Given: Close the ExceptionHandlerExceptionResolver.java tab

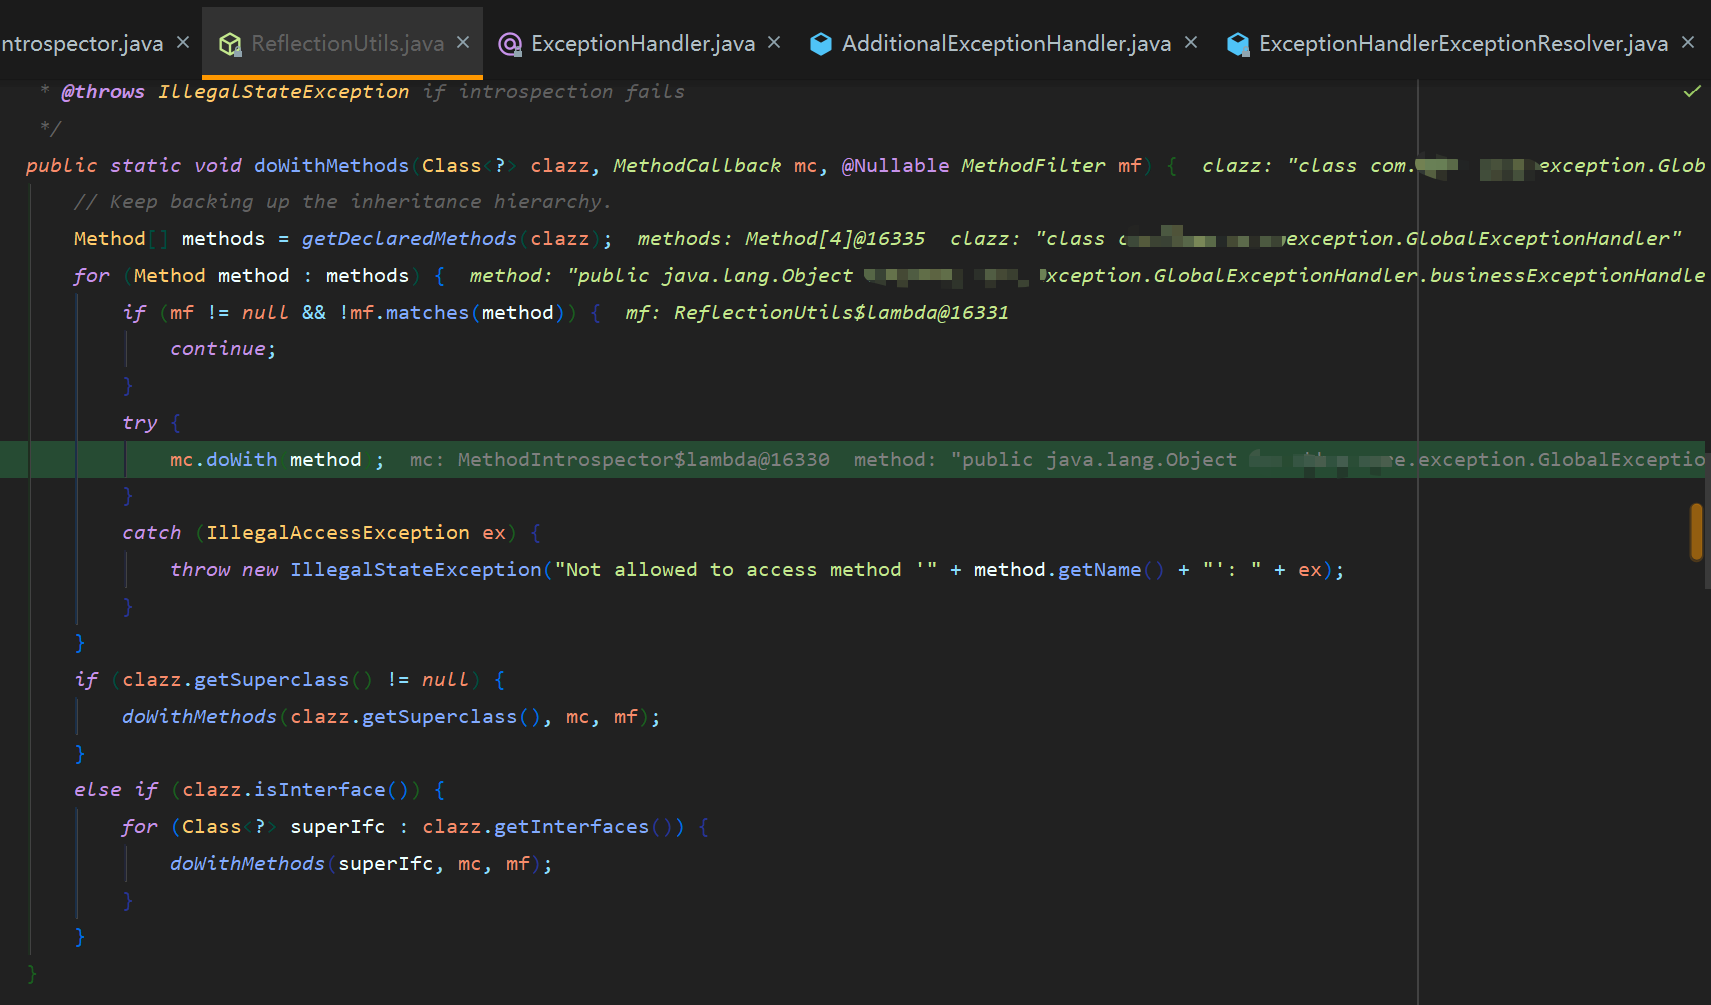Looking at the screenshot, I should click(x=1688, y=42).
